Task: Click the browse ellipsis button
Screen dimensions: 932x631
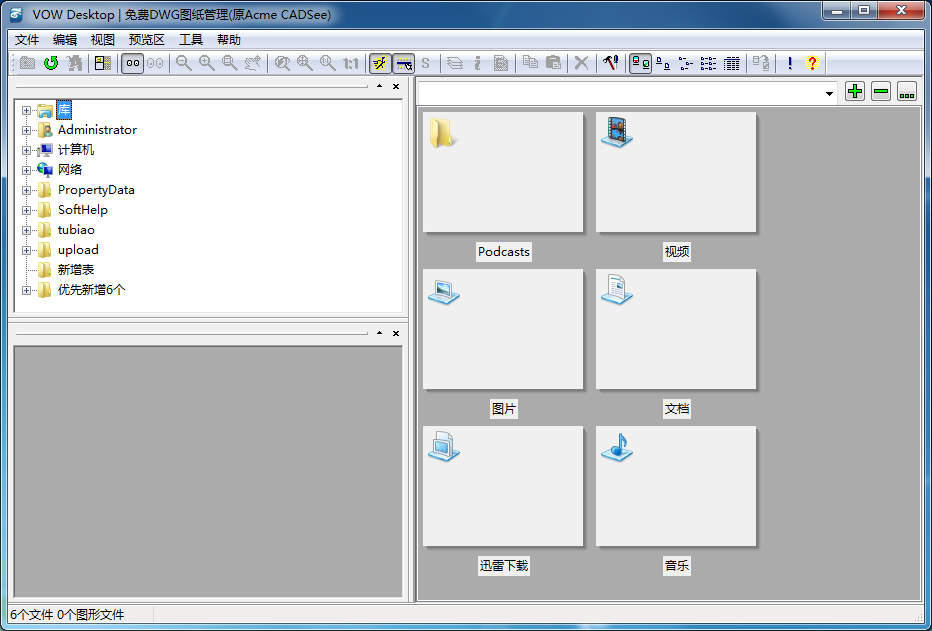Action: click(x=907, y=92)
